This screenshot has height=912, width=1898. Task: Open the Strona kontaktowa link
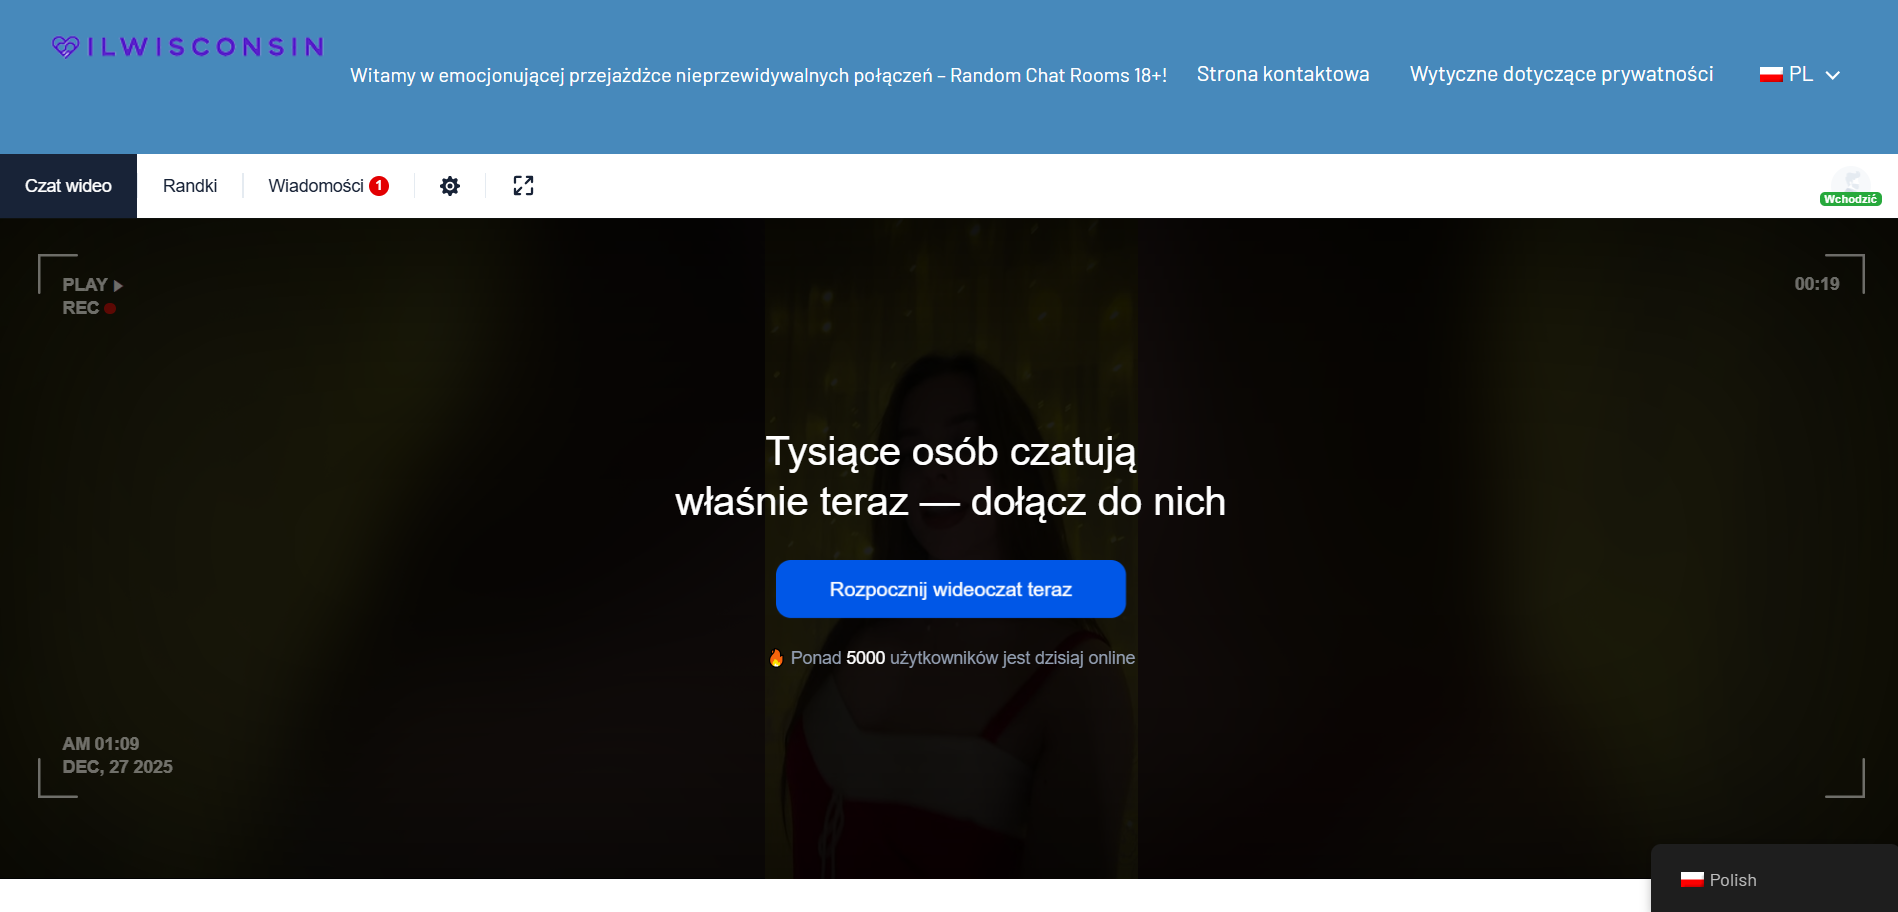pos(1283,74)
